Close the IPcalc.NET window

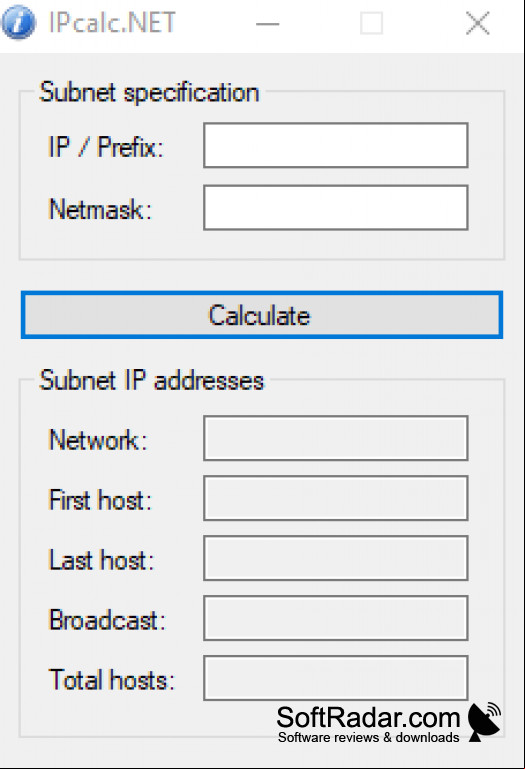click(x=477, y=23)
